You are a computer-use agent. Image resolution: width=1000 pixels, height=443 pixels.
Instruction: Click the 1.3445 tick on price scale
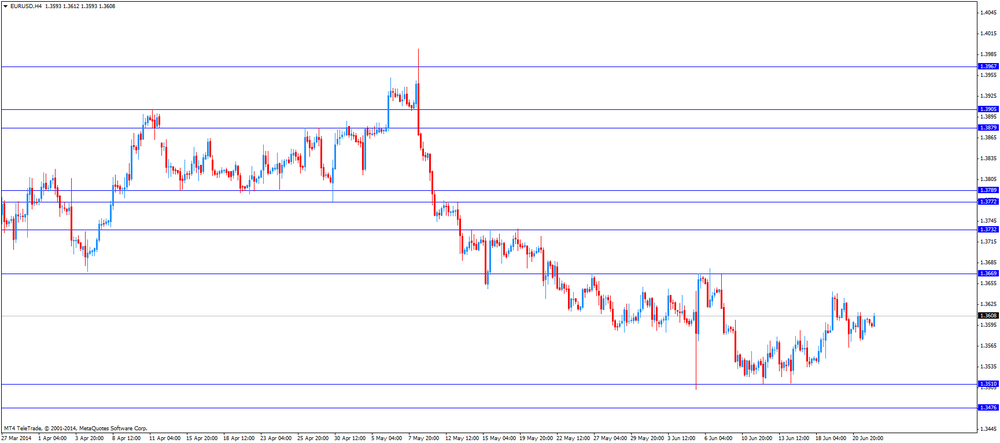[x=989, y=429]
